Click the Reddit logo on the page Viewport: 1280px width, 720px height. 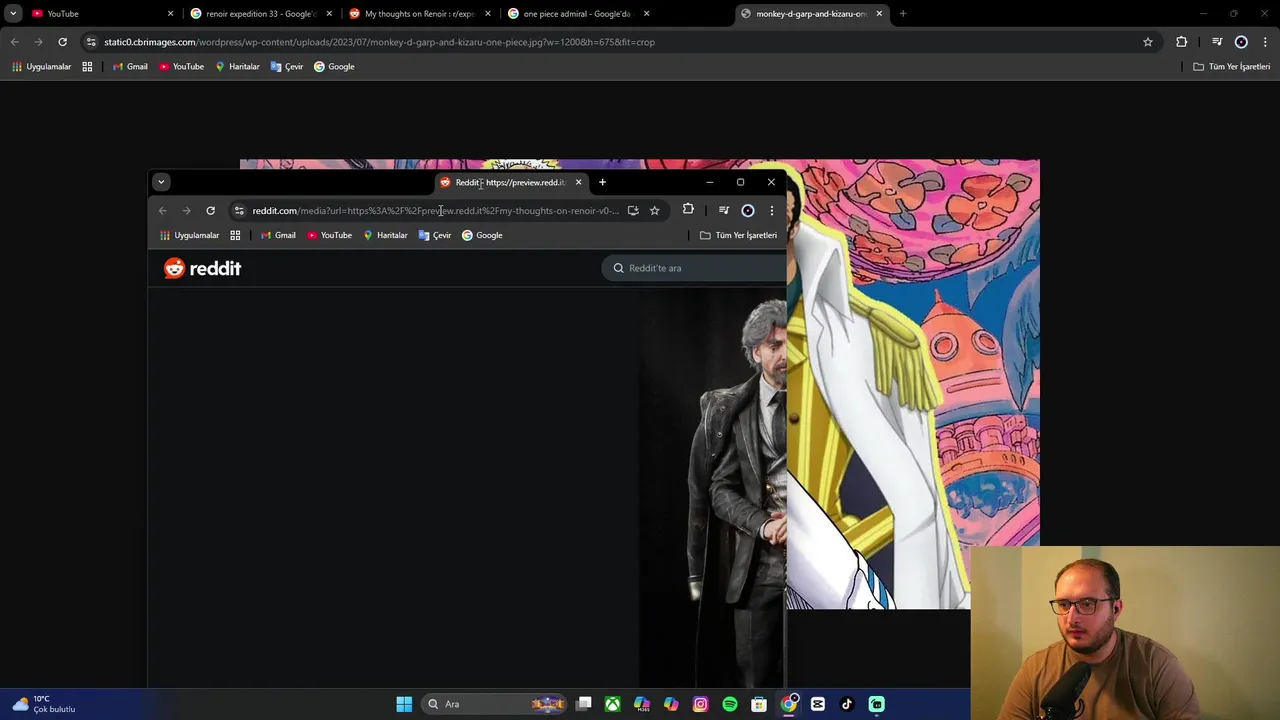[x=203, y=268]
